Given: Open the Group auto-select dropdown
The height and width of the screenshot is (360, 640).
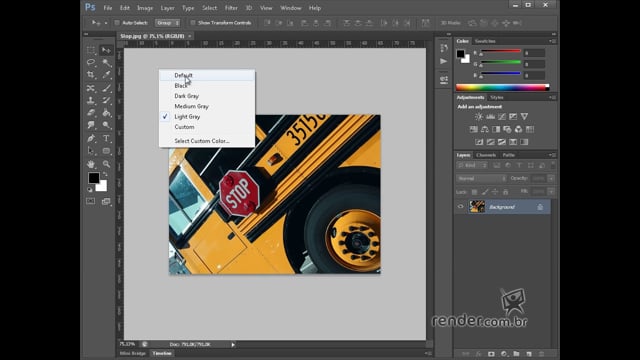Looking at the screenshot, I should coord(168,23).
